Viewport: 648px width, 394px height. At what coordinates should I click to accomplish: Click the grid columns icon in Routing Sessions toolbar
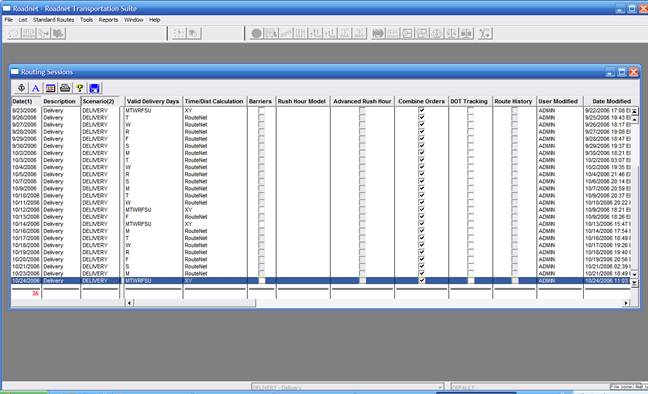(50, 88)
